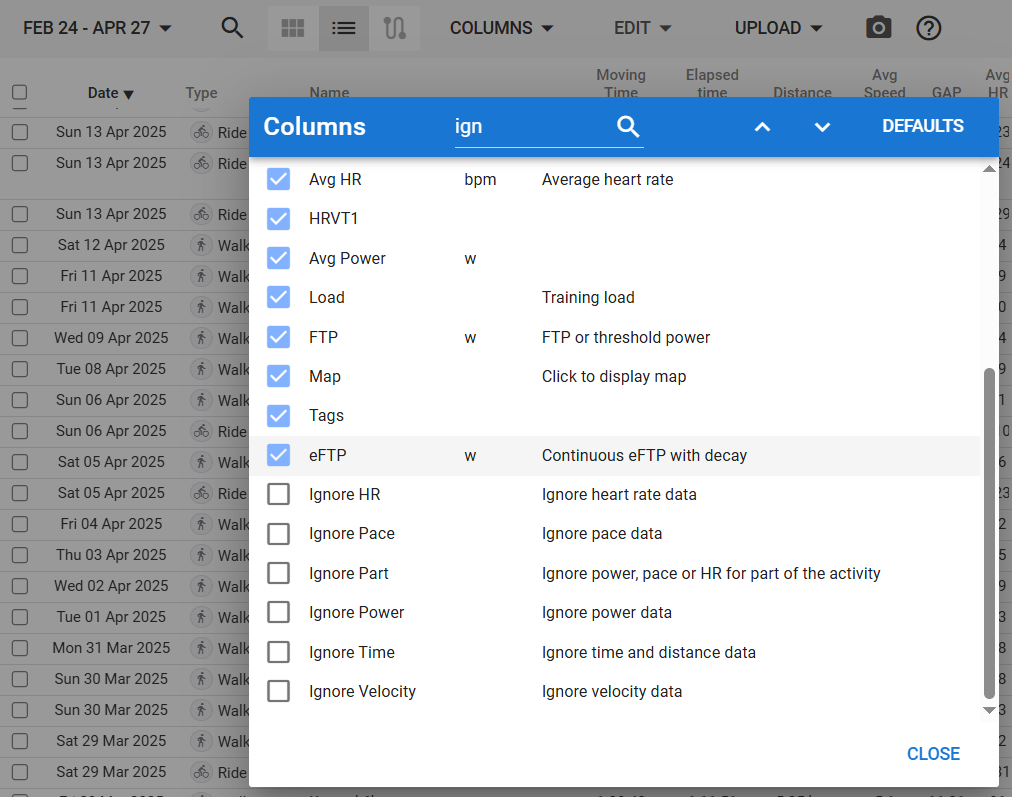Viewport: 1012px width, 797px height.
Task: Uncheck the HRVT1 column
Action: [x=278, y=219]
